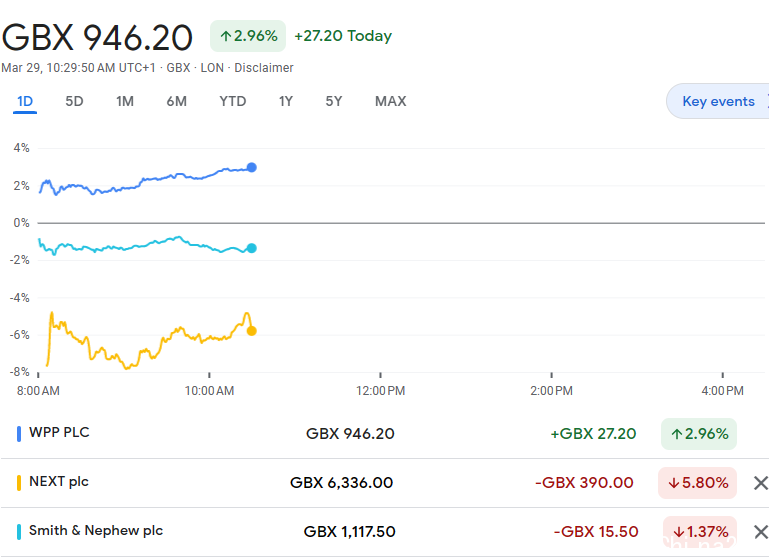Select the 1D time range tab

25,101
